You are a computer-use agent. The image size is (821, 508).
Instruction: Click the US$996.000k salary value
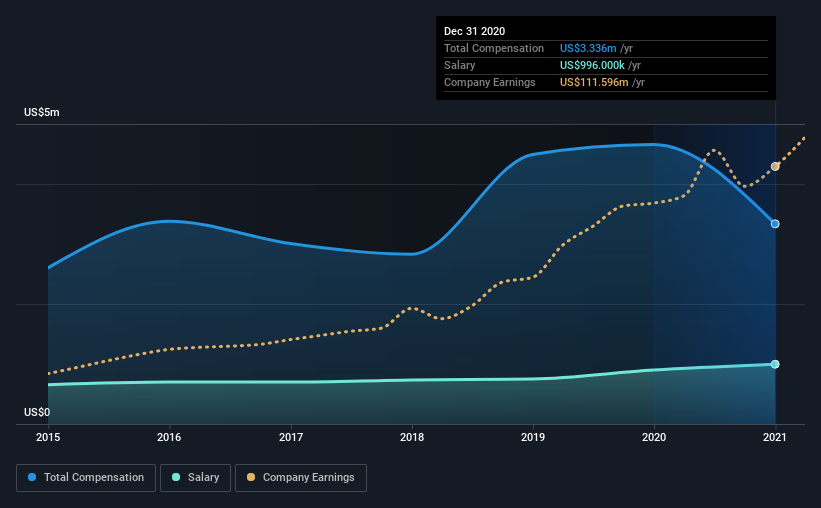click(592, 65)
